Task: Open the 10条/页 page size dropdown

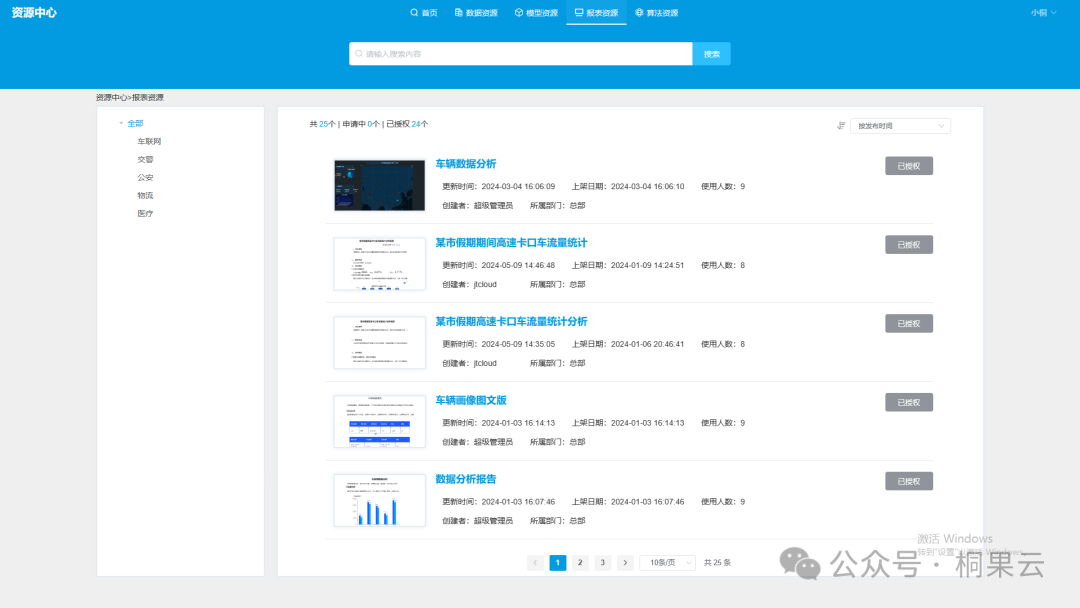Action: (x=667, y=563)
